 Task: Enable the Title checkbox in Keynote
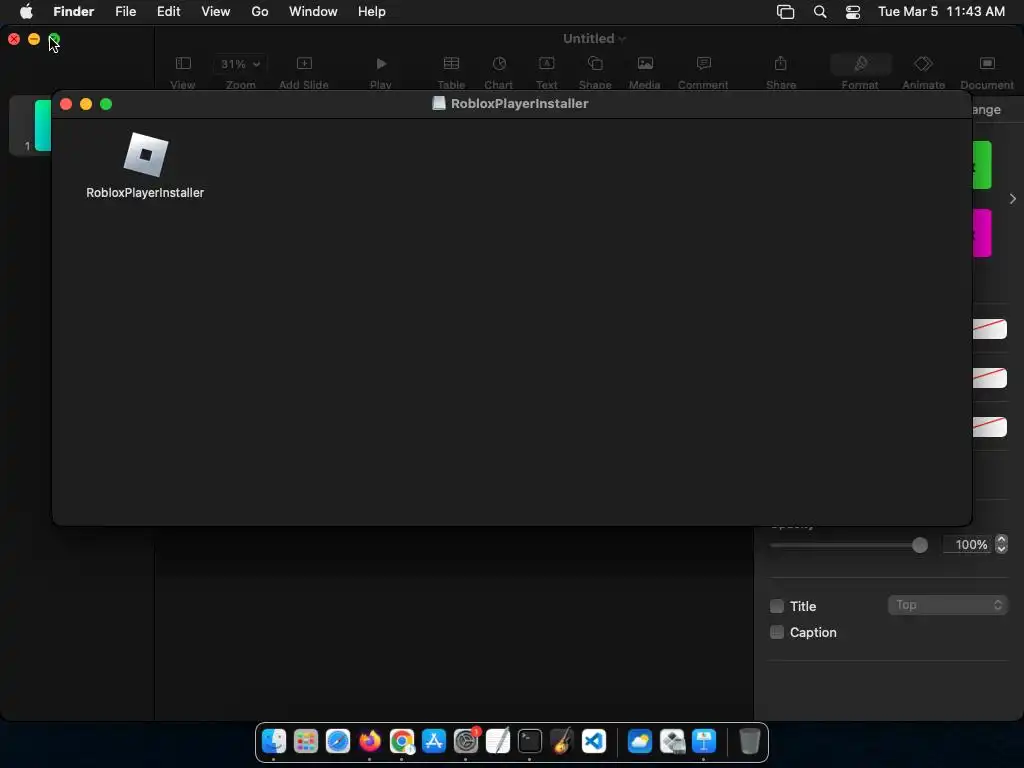click(776, 606)
